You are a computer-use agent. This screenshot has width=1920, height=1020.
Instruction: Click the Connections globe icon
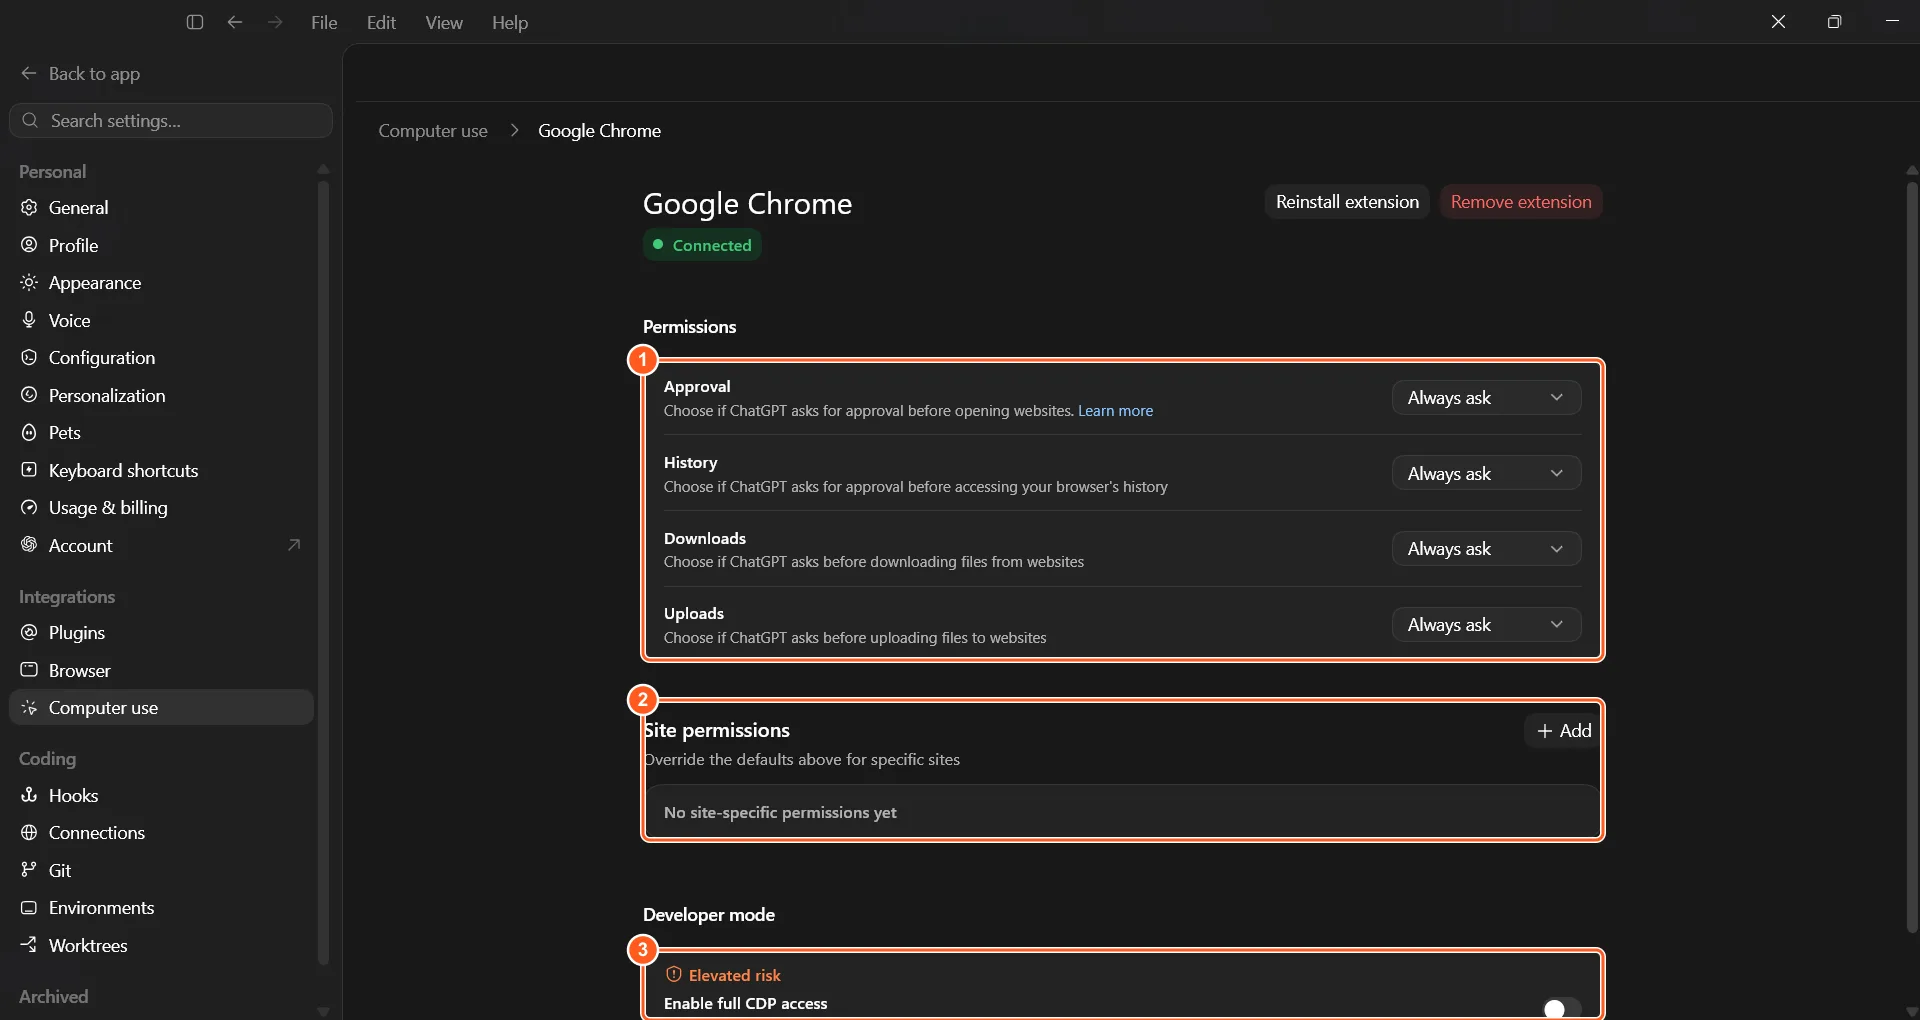tap(29, 832)
